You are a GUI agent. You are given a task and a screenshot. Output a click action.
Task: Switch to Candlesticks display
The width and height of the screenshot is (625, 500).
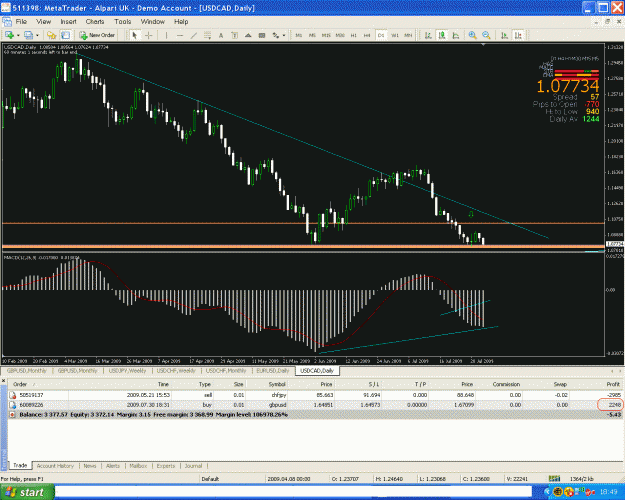[442, 35]
